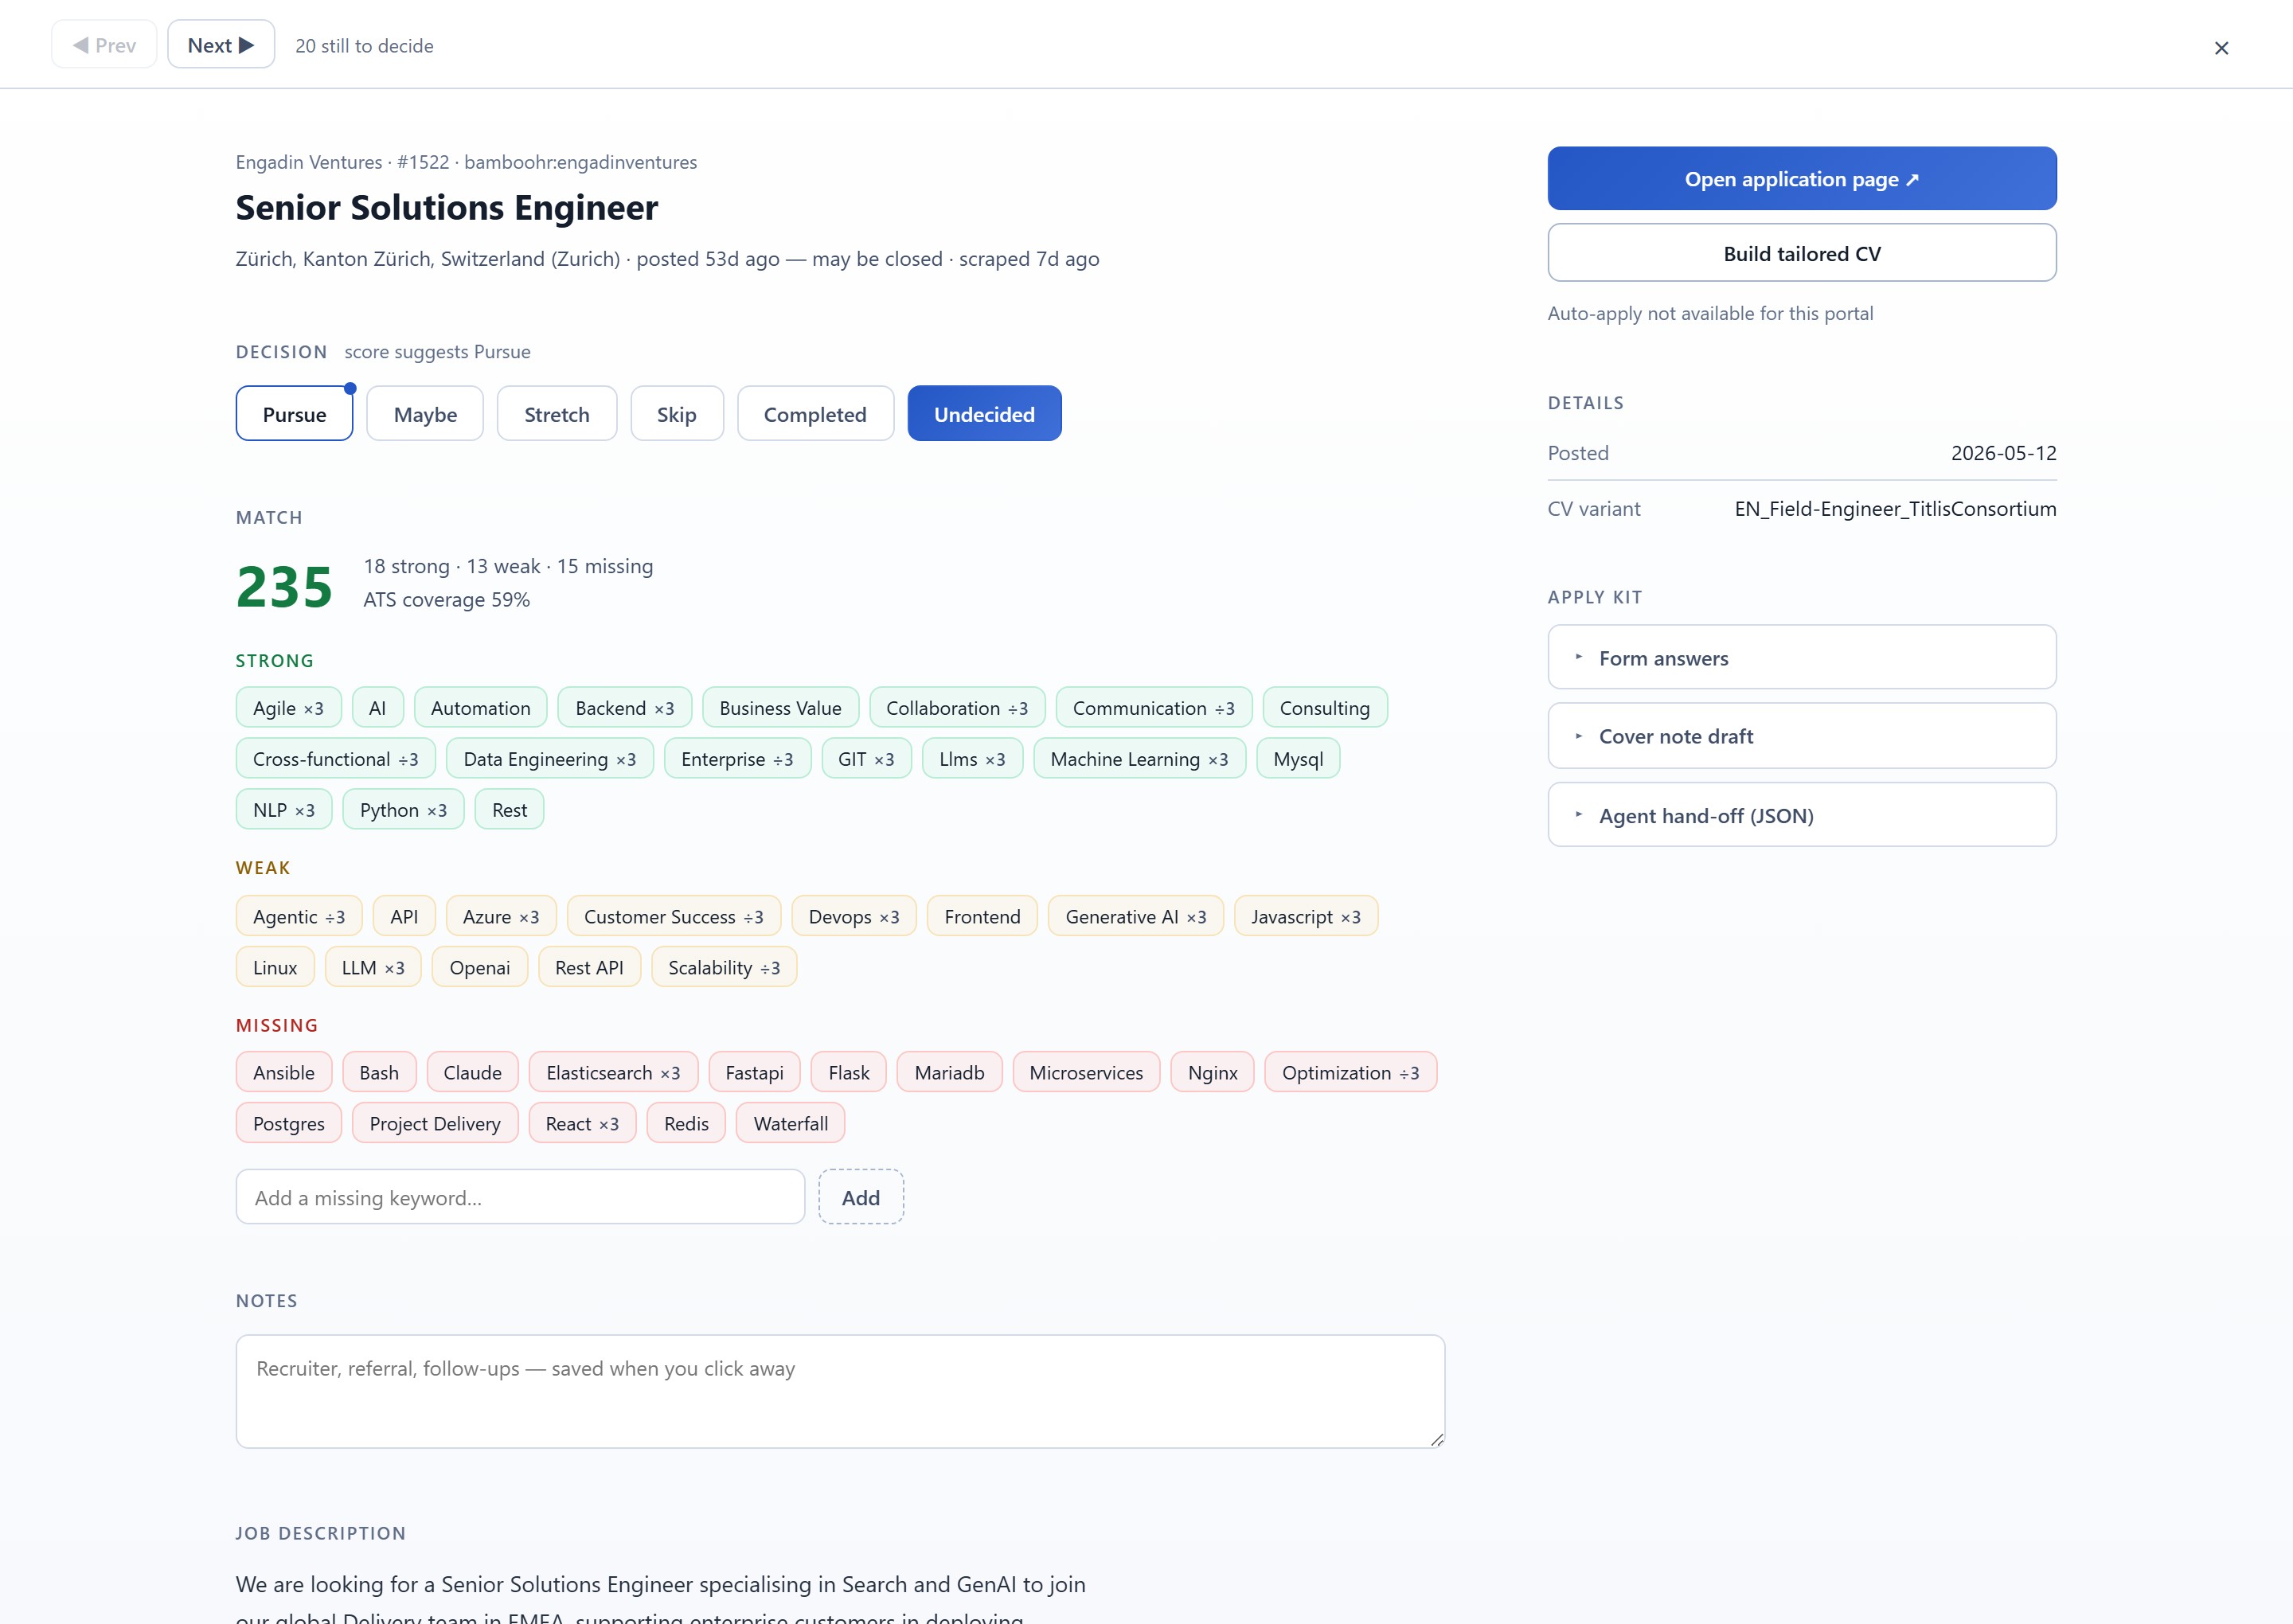Click the resize handle of the Notes box

[x=1436, y=1439]
